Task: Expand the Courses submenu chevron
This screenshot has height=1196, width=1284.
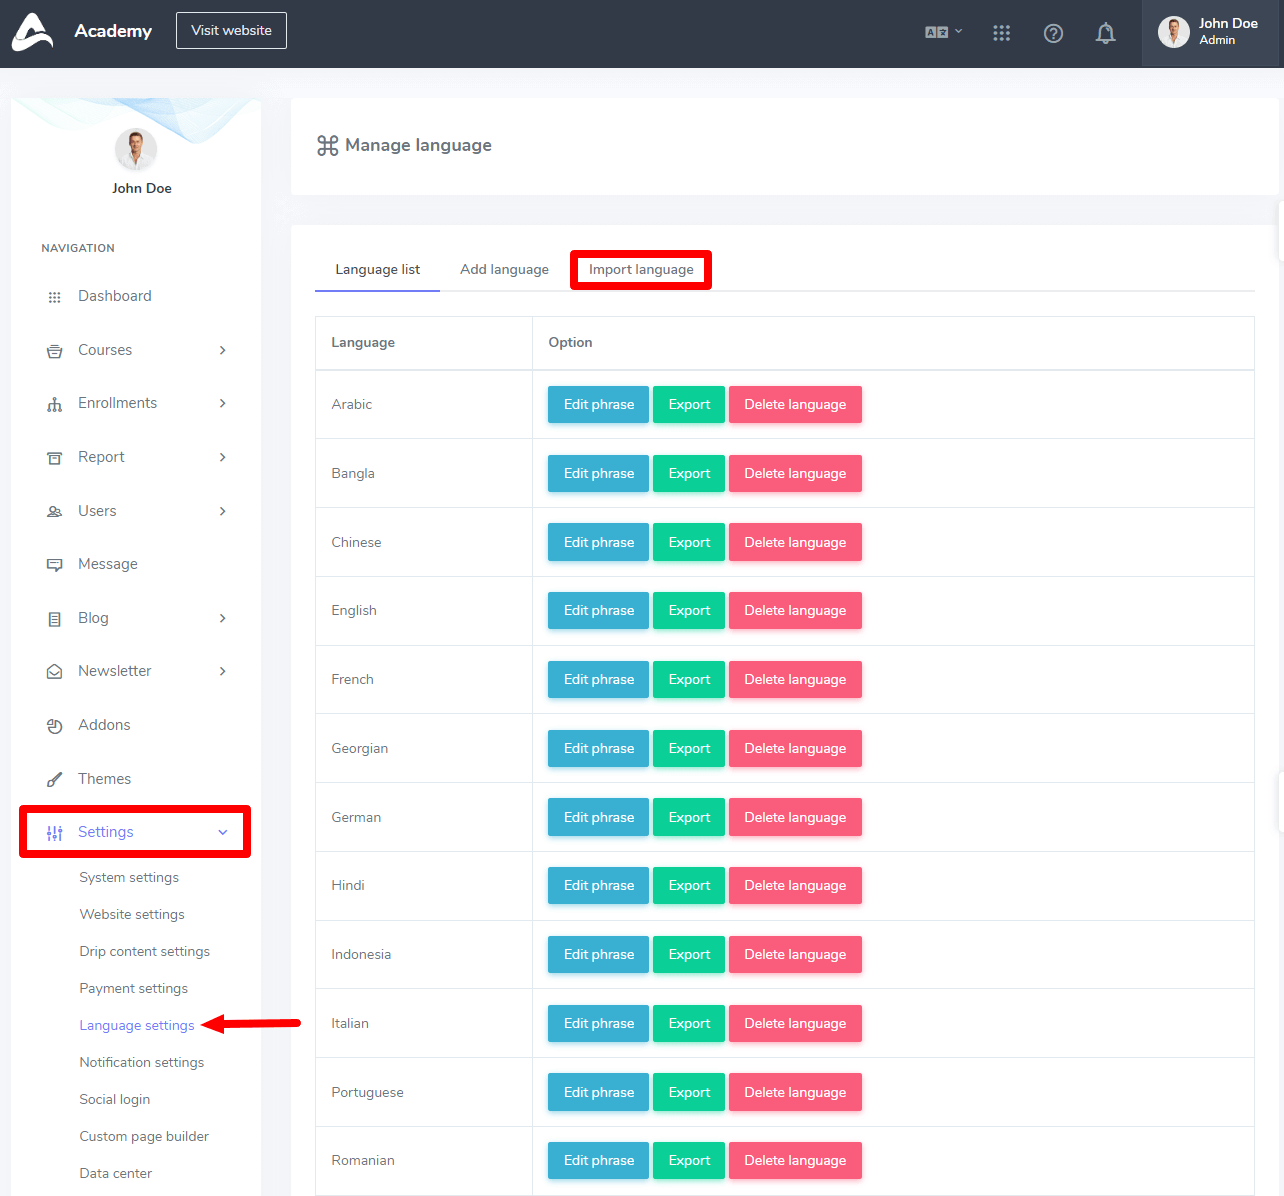Action: click(222, 350)
